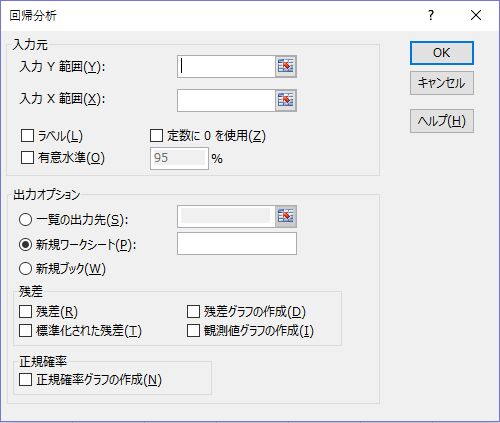Enable 正規確率グラフの作成(N)

(25, 379)
